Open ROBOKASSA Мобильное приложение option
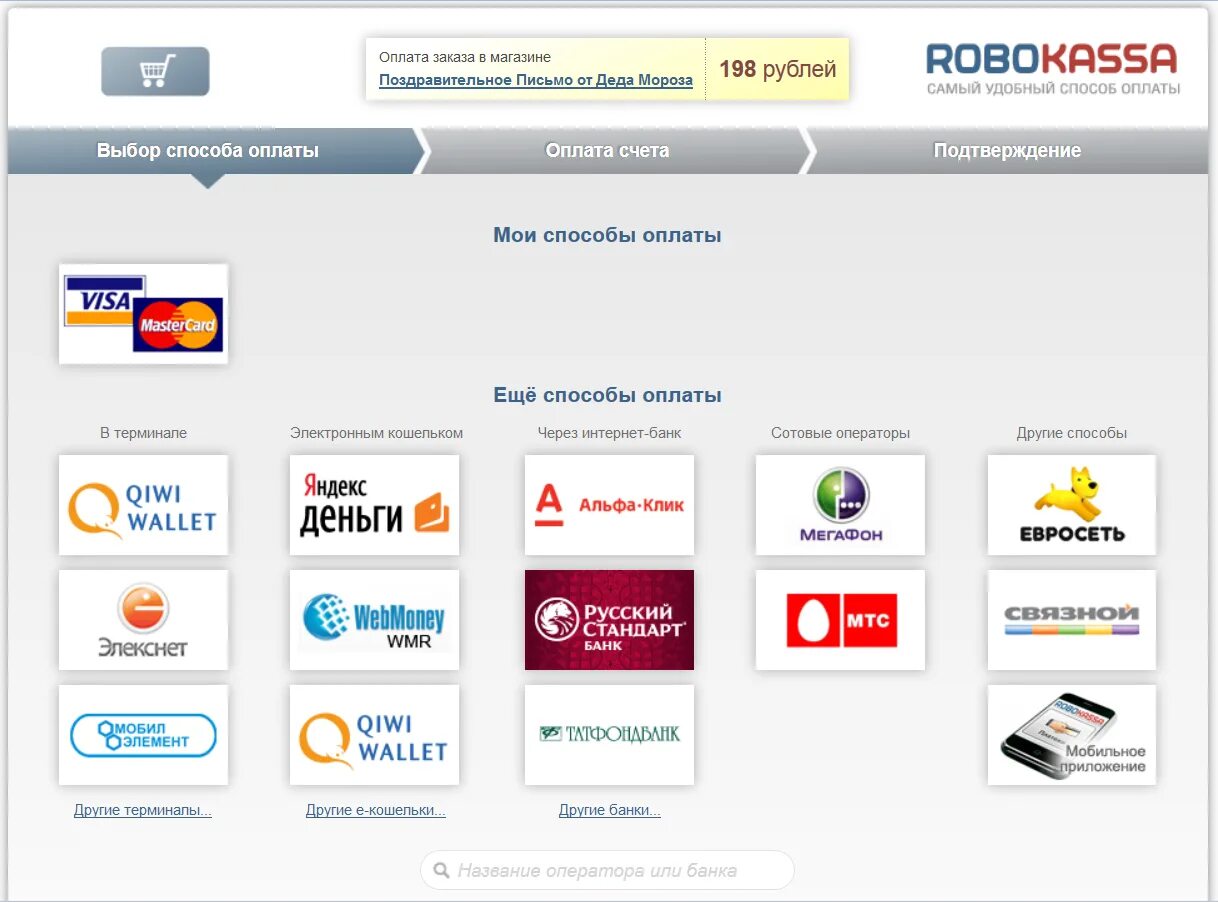Image resolution: width=1218 pixels, height=902 pixels. point(1072,735)
